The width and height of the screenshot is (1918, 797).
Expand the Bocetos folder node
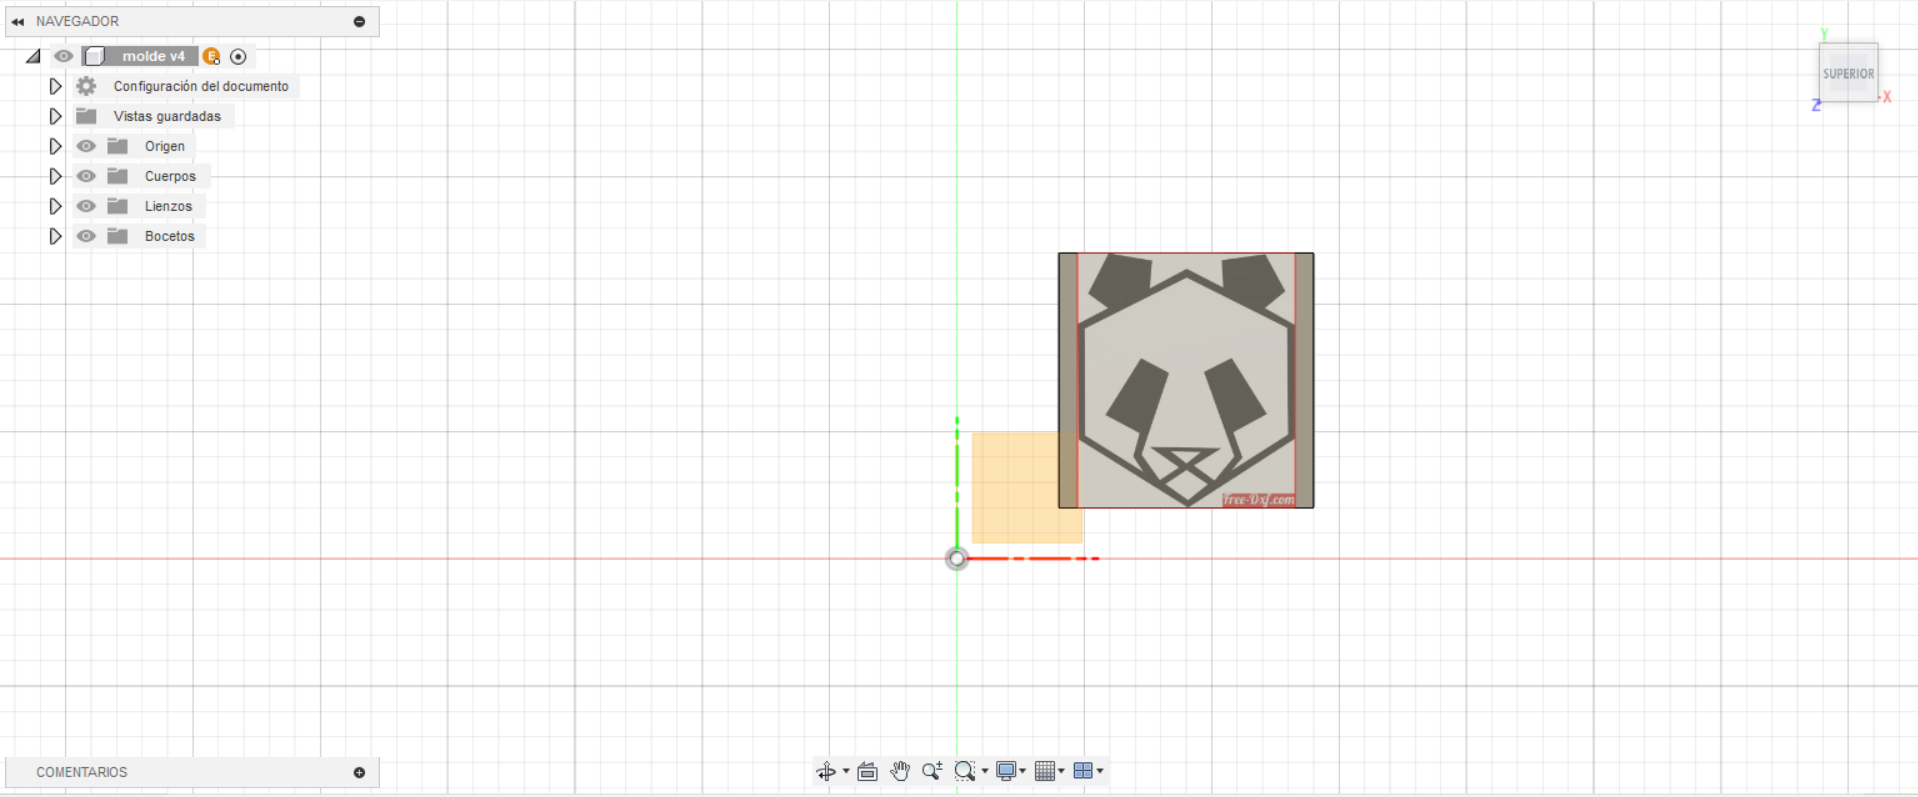55,236
